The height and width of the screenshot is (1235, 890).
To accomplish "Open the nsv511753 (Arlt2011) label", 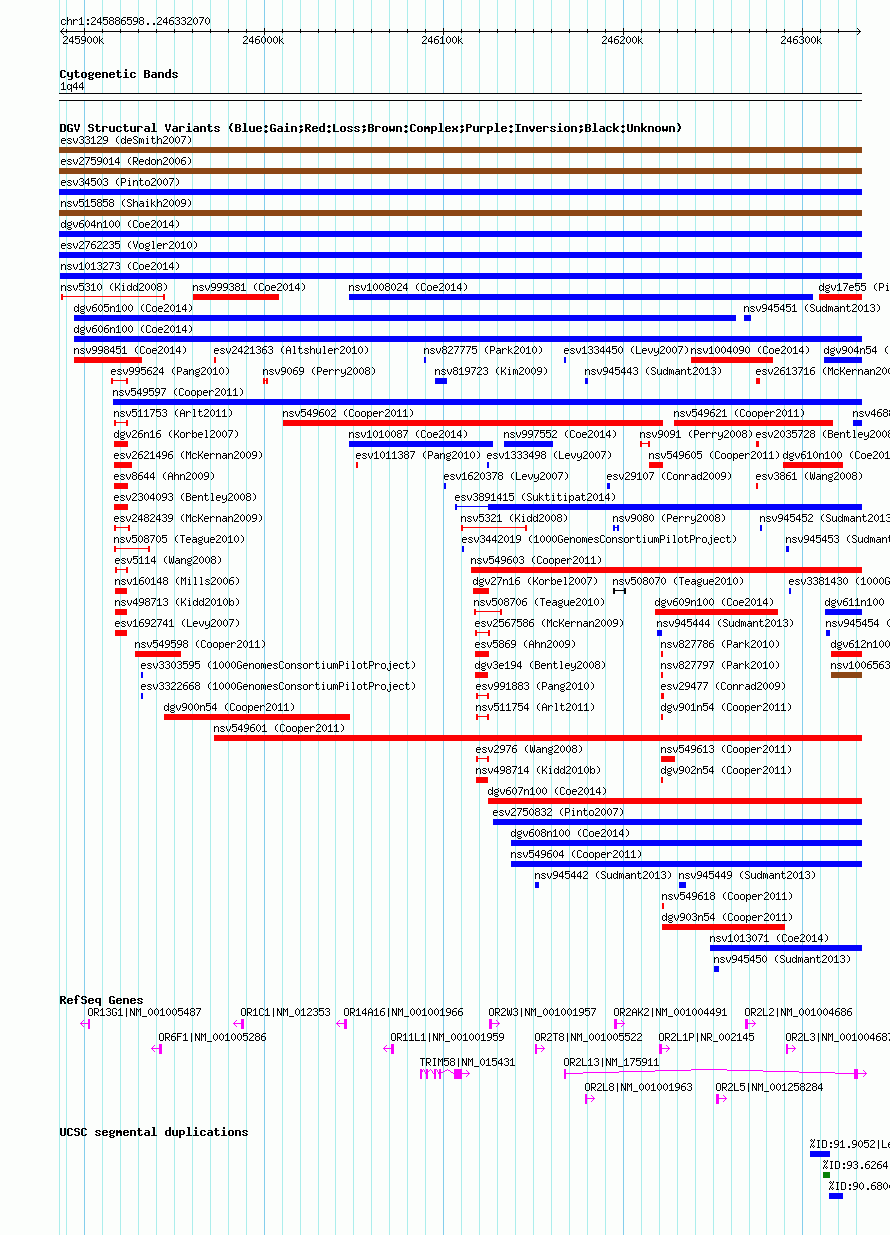I will [173, 413].
